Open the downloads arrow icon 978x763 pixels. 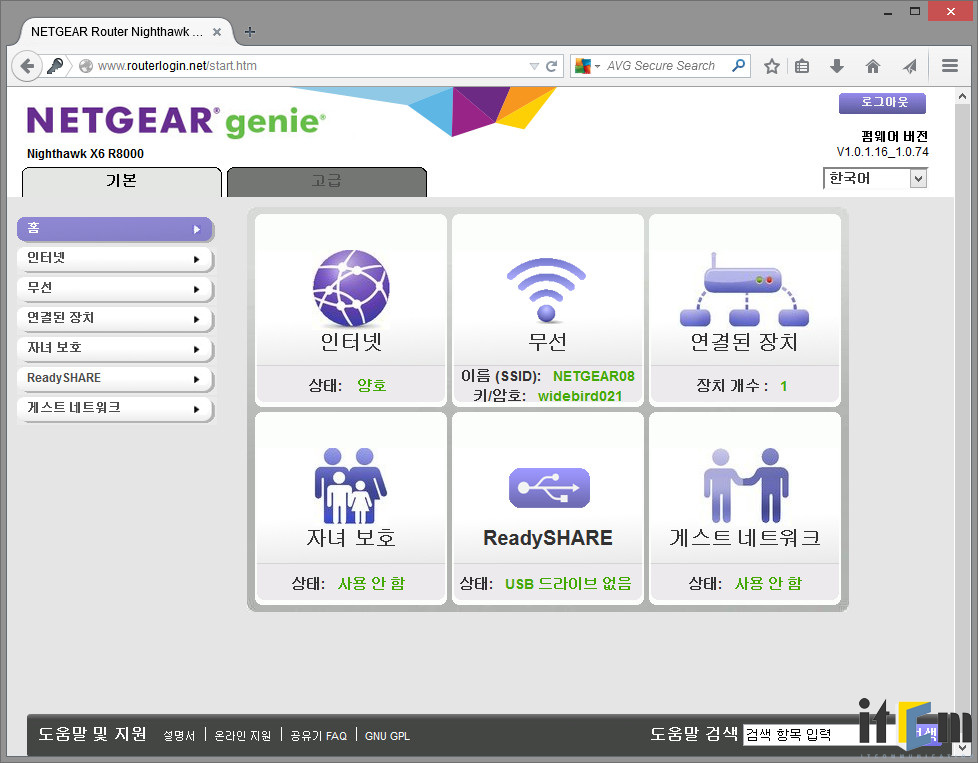click(837, 66)
